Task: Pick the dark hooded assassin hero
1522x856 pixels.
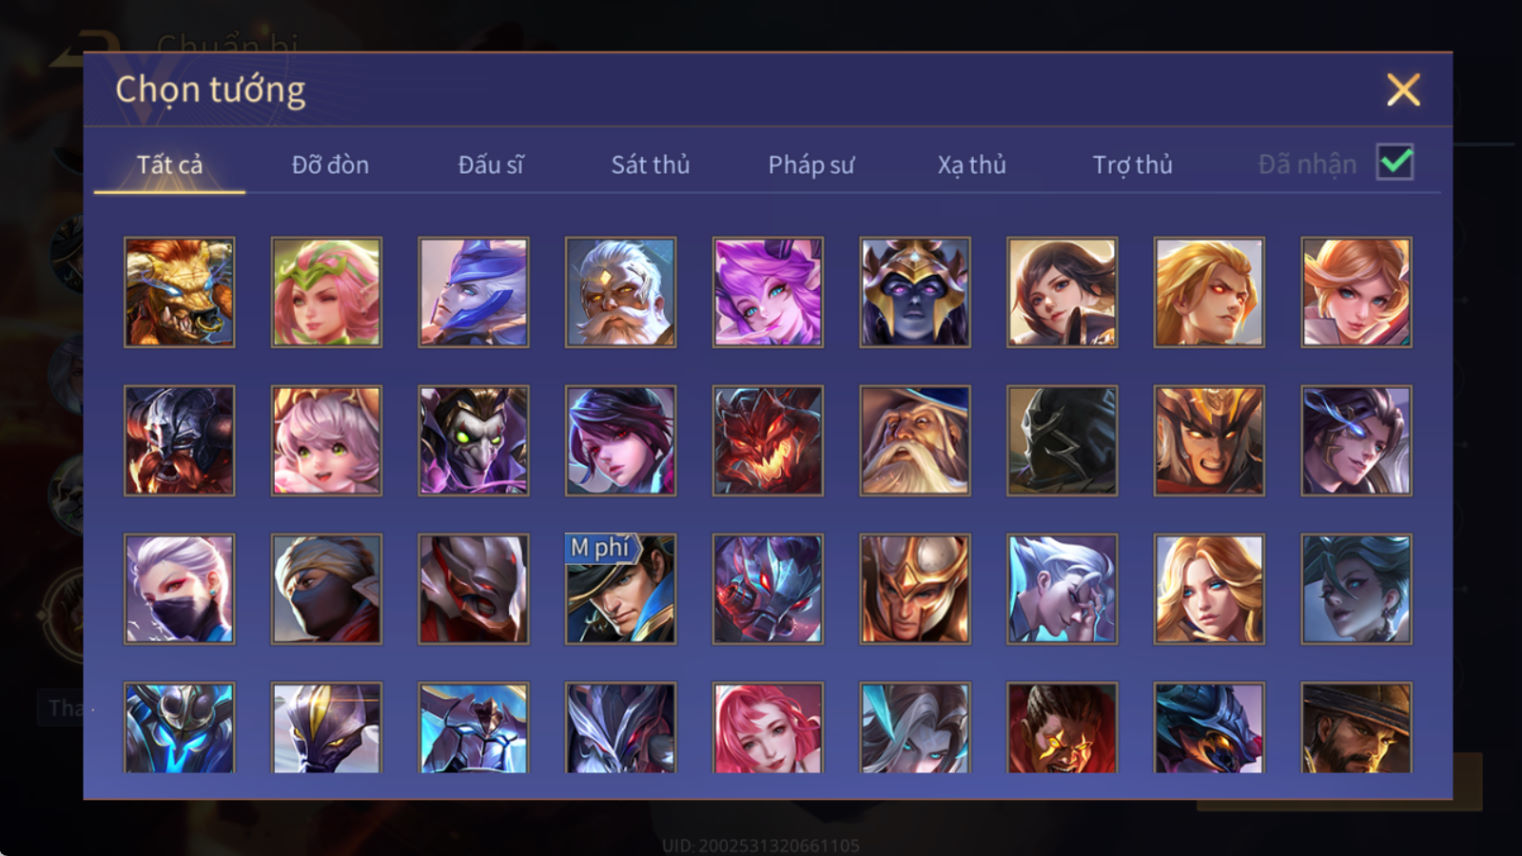Action: (1061, 440)
